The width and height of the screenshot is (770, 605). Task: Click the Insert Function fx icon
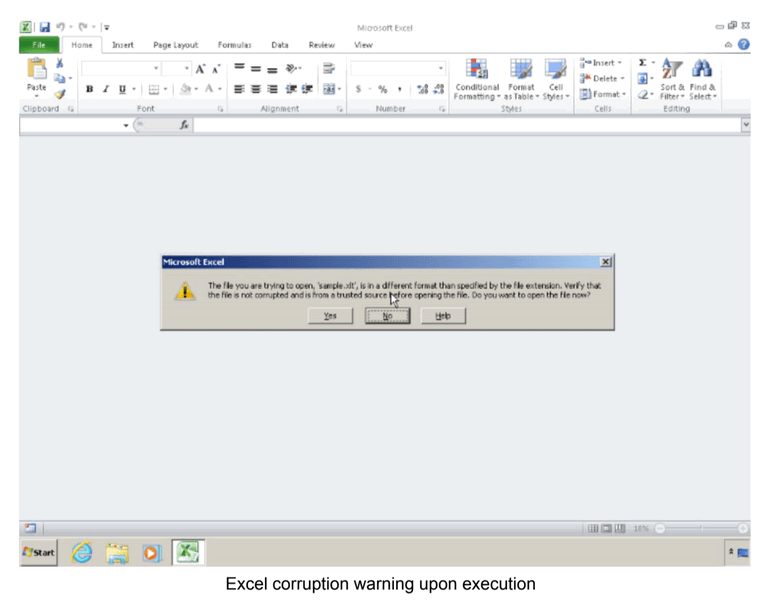pos(184,125)
